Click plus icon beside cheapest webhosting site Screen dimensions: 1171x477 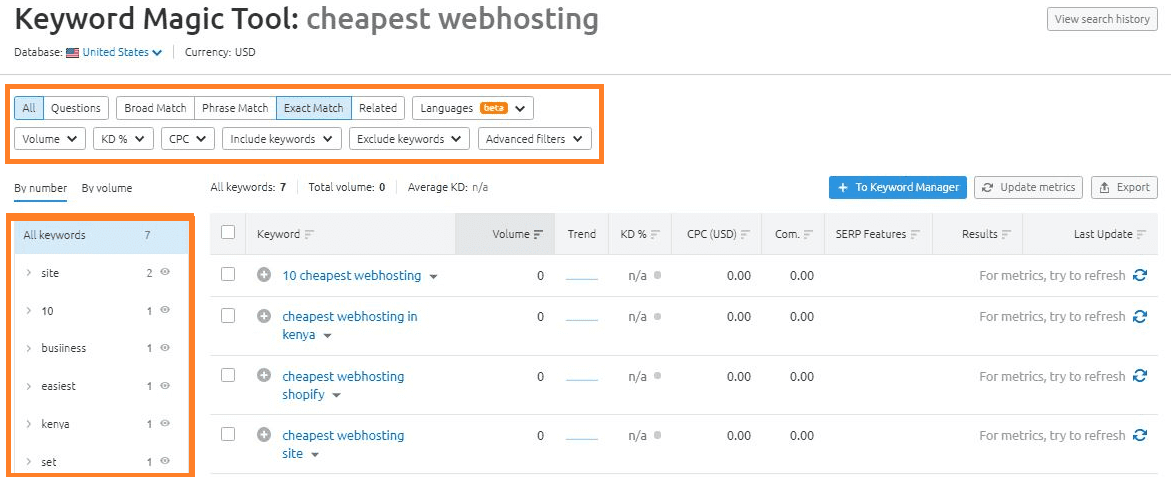tap(264, 435)
